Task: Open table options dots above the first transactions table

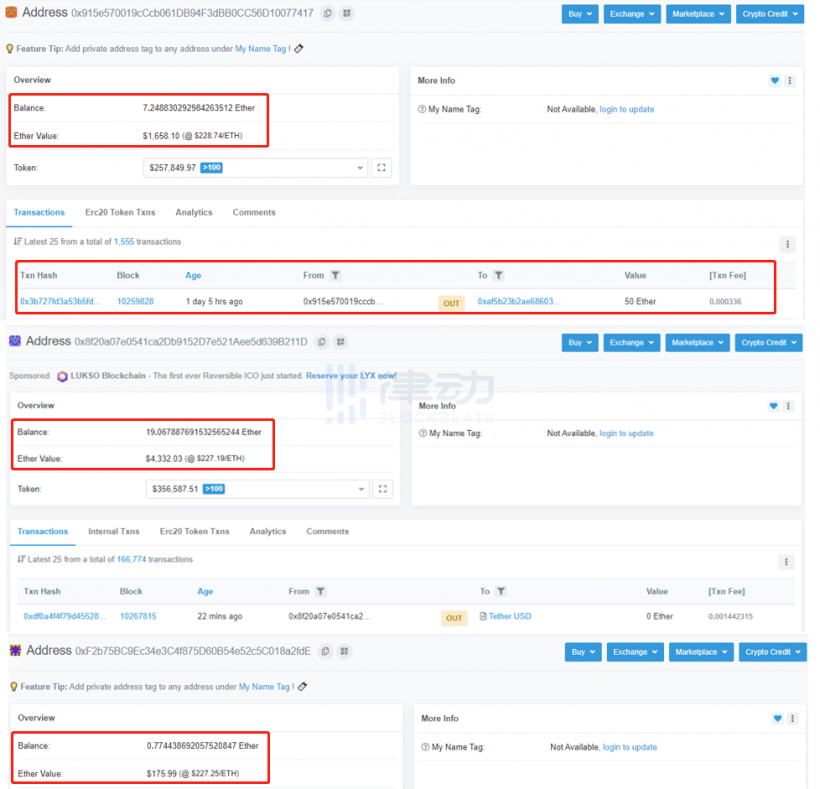Action: [x=788, y=244]
